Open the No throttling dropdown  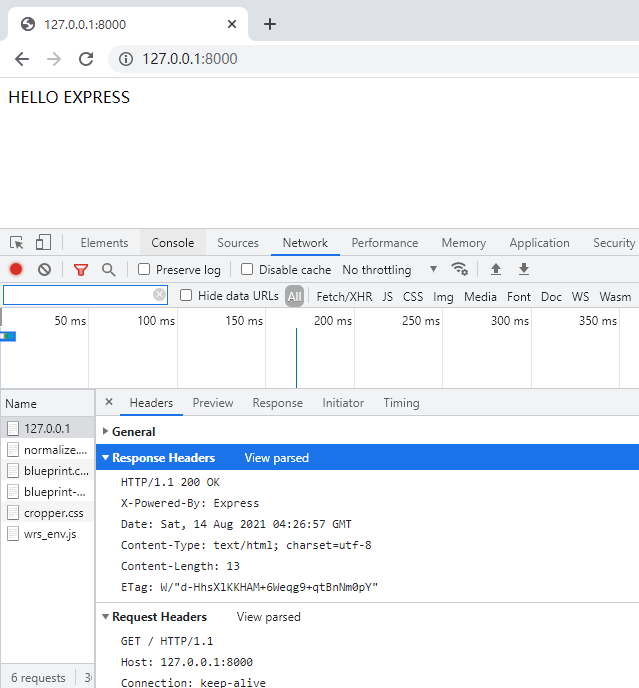pos(390,269)
